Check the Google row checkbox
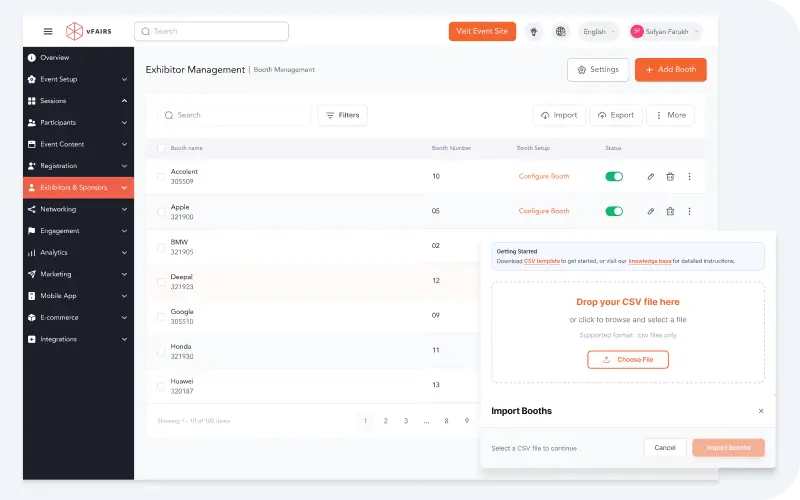This screenshot has width=800, height=500. pyautogui.click(x=161, y=316)
